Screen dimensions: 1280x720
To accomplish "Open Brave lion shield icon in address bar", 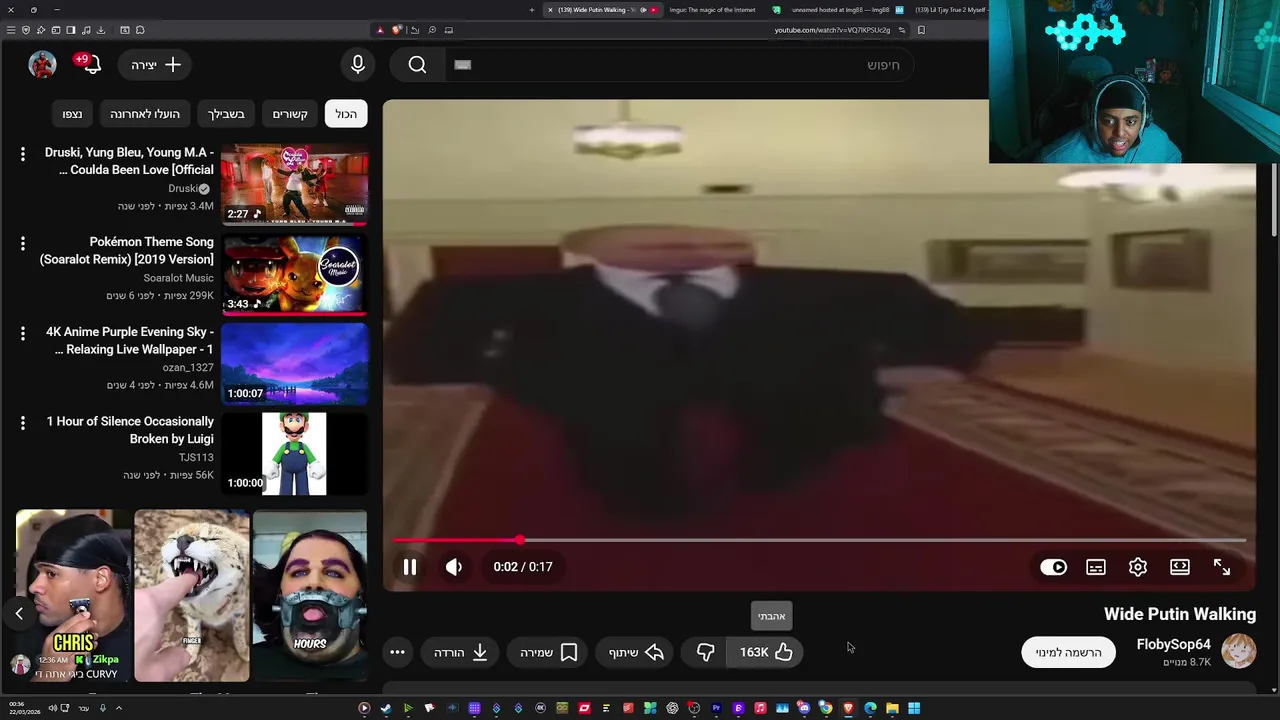I will click(x=397, y=30).
